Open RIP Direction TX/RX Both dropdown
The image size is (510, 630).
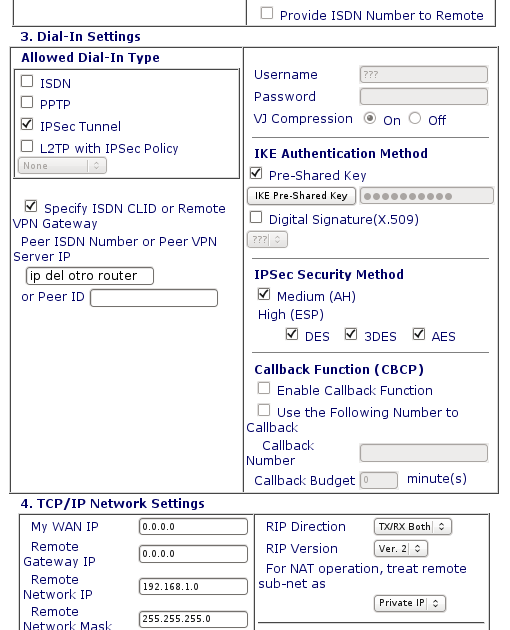pyautogui.click(x=413, y=527)
